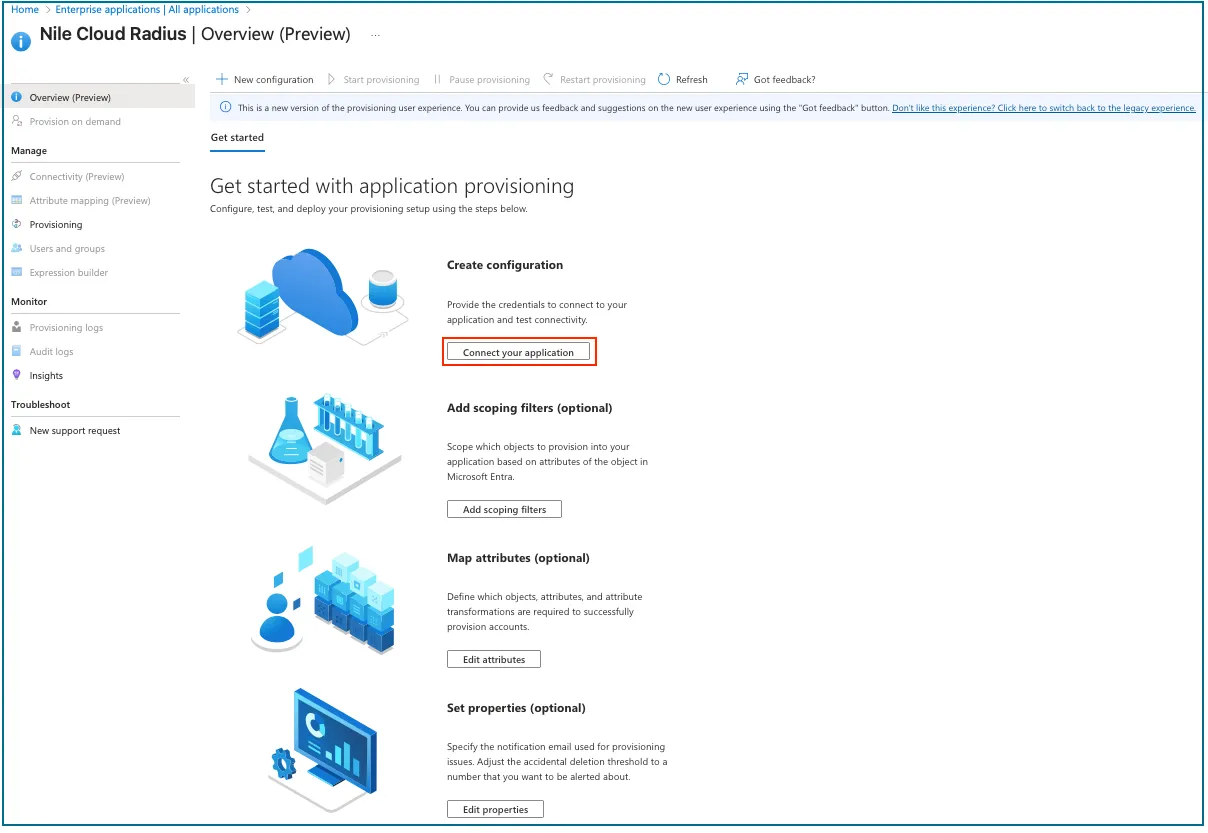Click the Add scoping filters (optional) heading
The height and width of the screenshot is (833, 1208).
529,408
